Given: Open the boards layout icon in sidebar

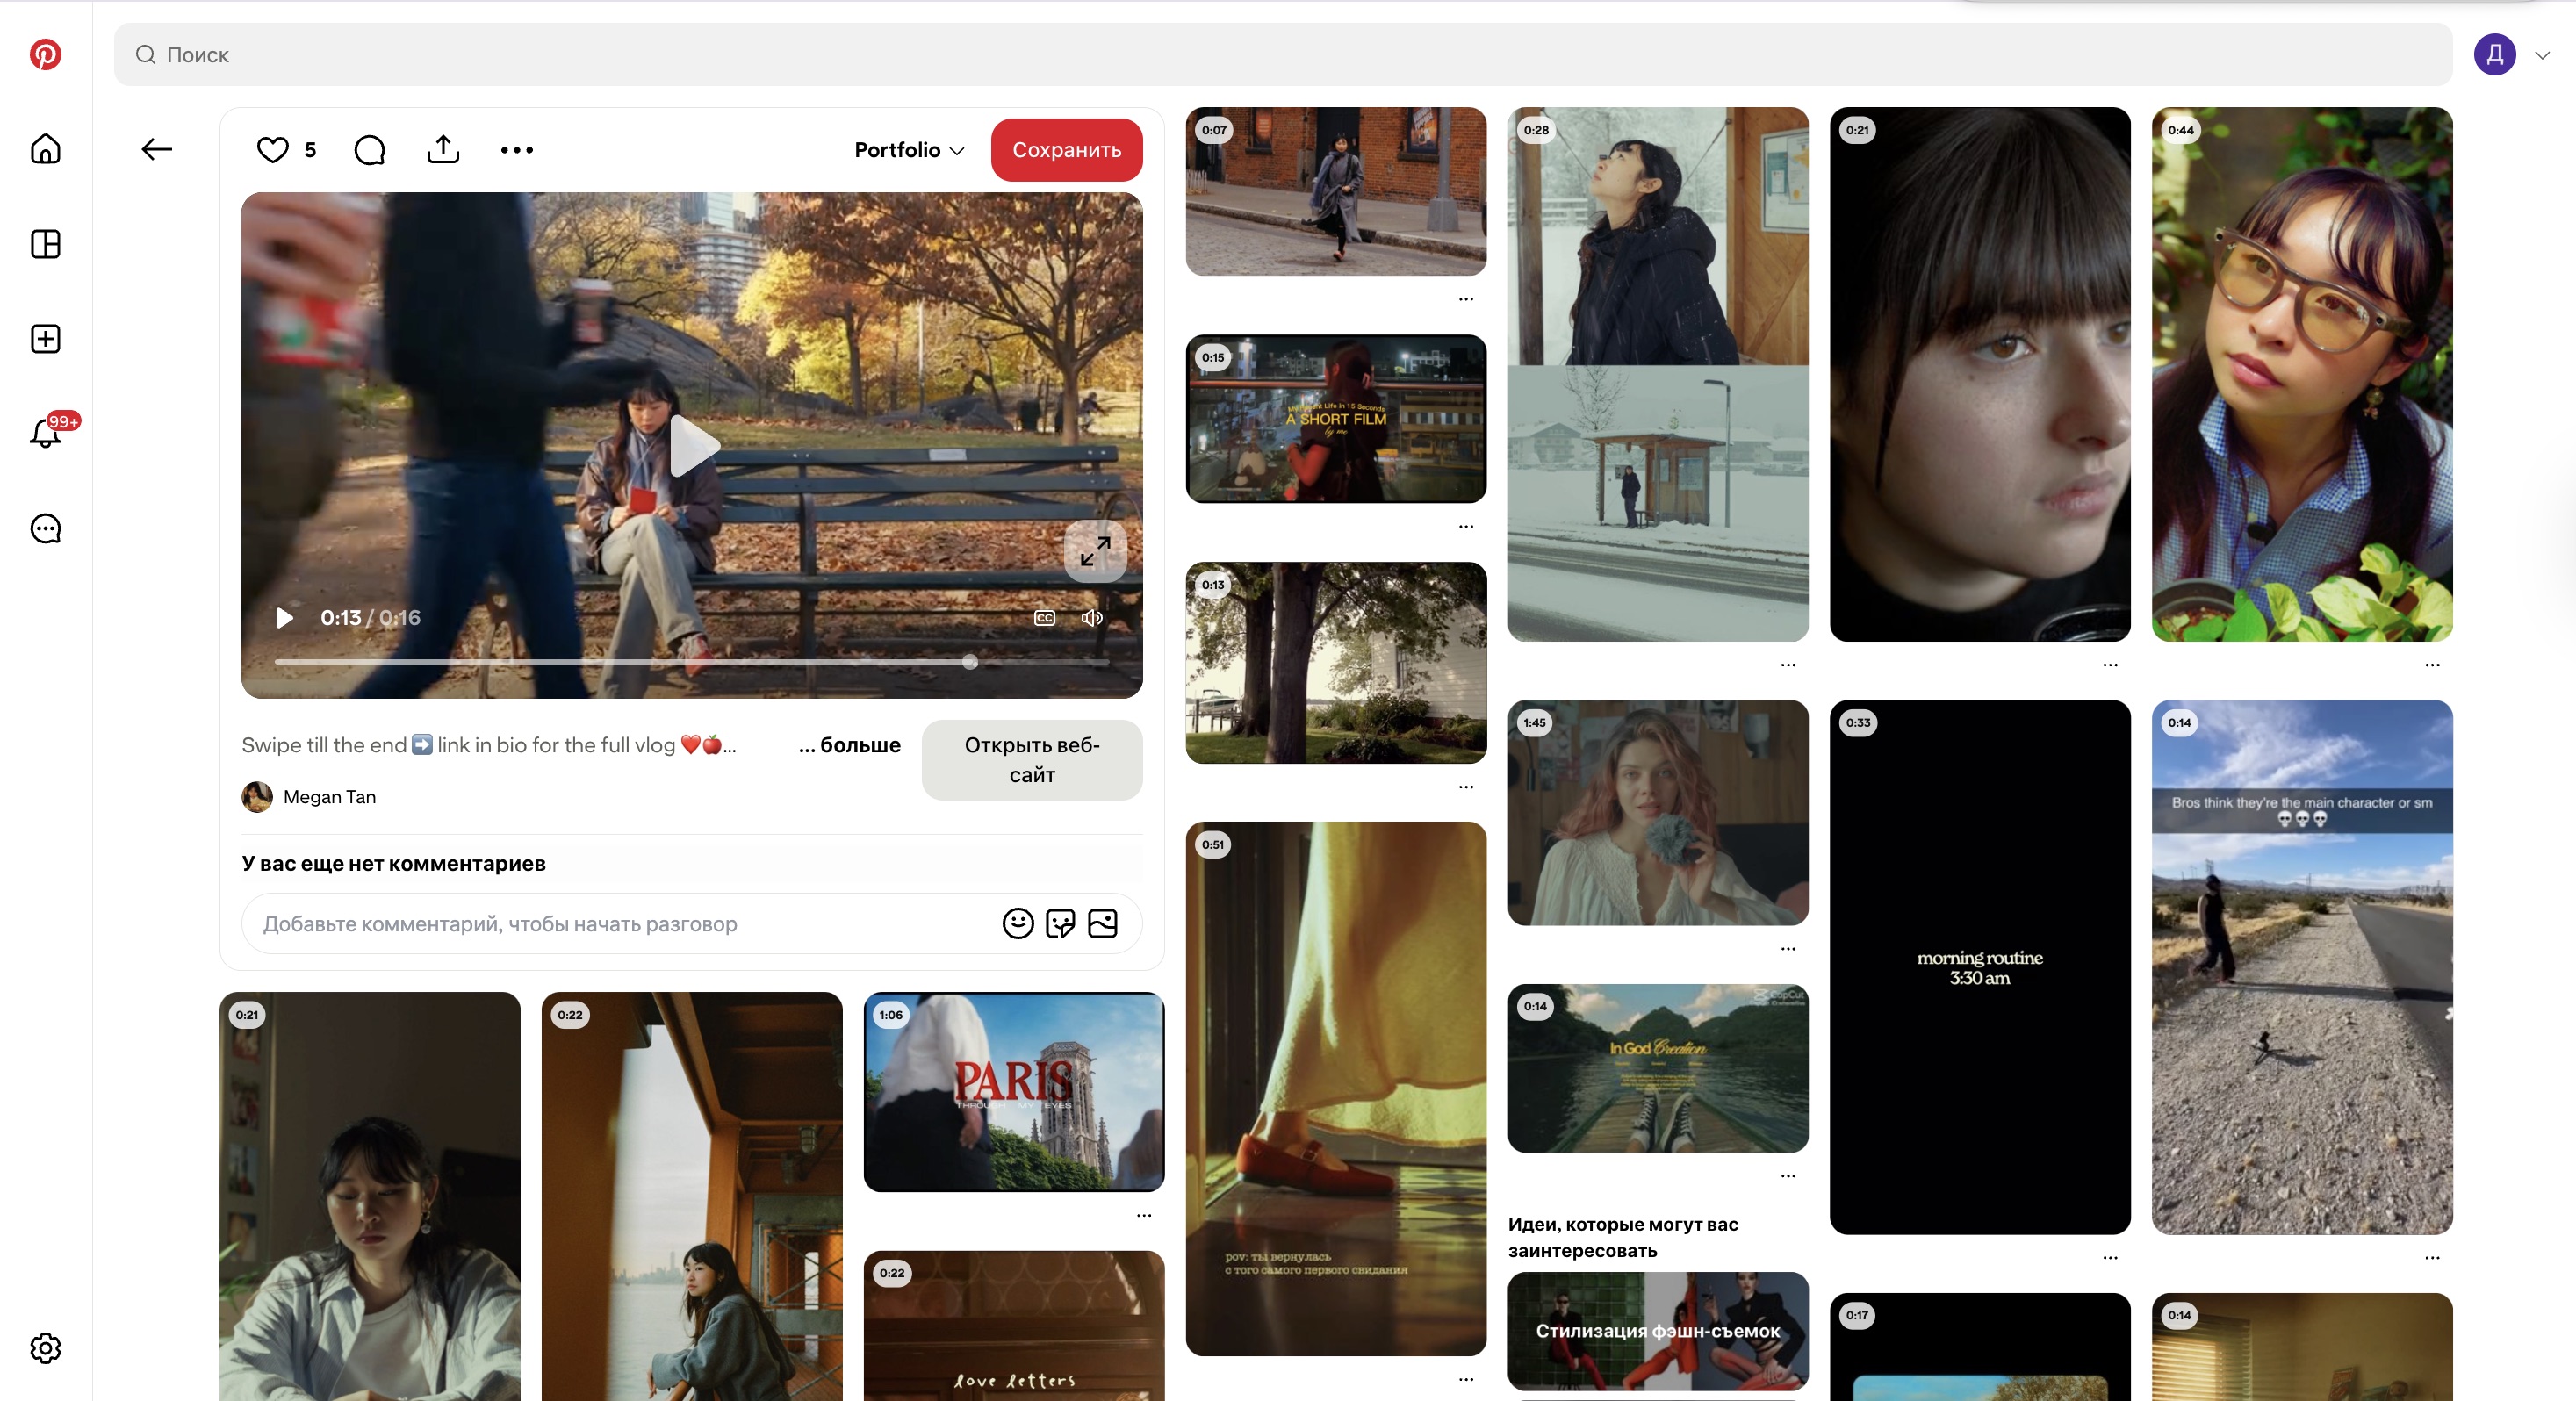Looking at the screenshot, I should 45,244.
